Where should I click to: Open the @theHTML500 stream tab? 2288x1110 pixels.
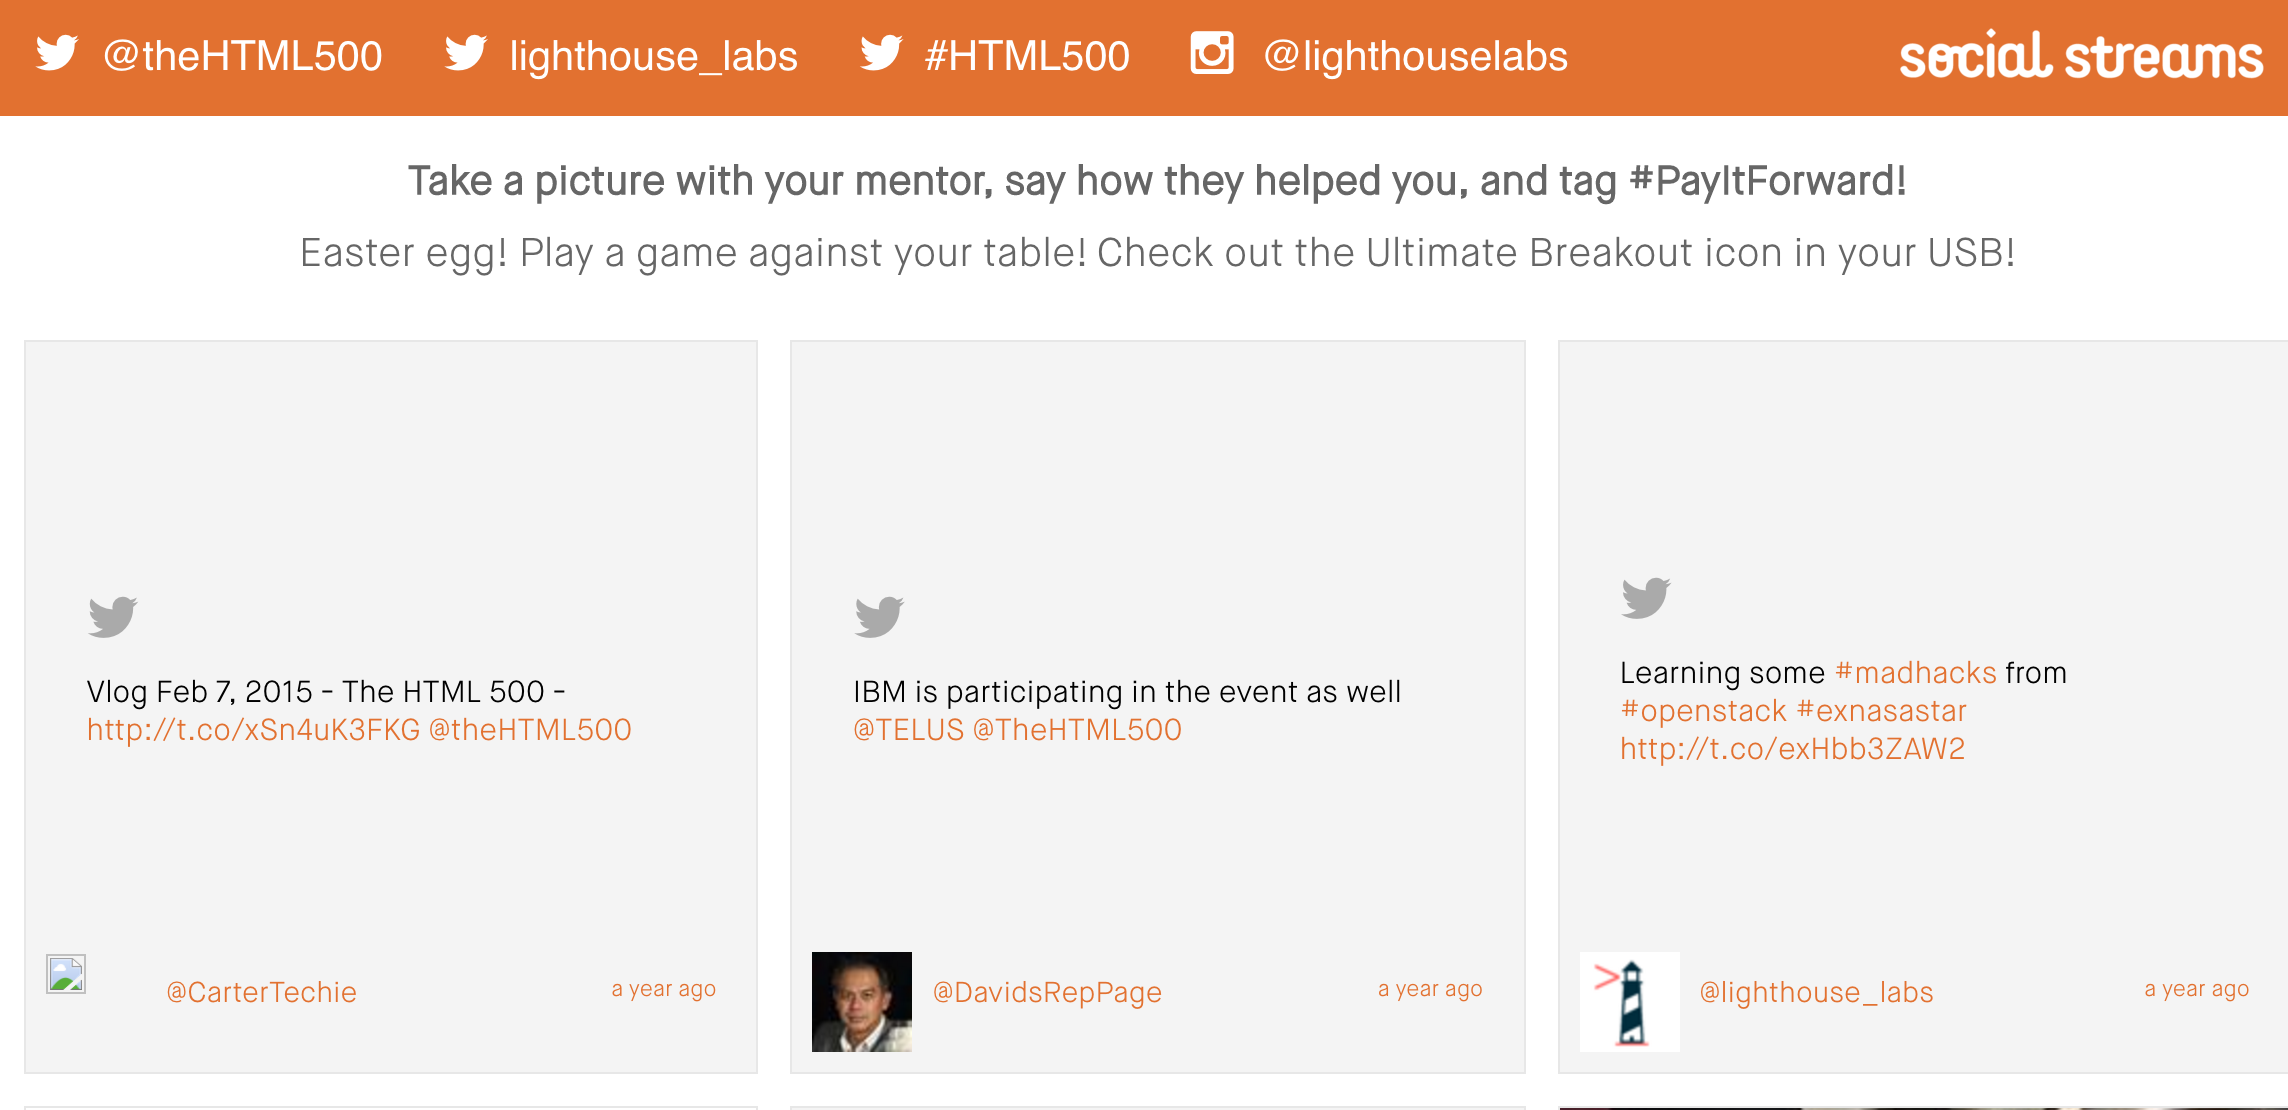(243, 56)
